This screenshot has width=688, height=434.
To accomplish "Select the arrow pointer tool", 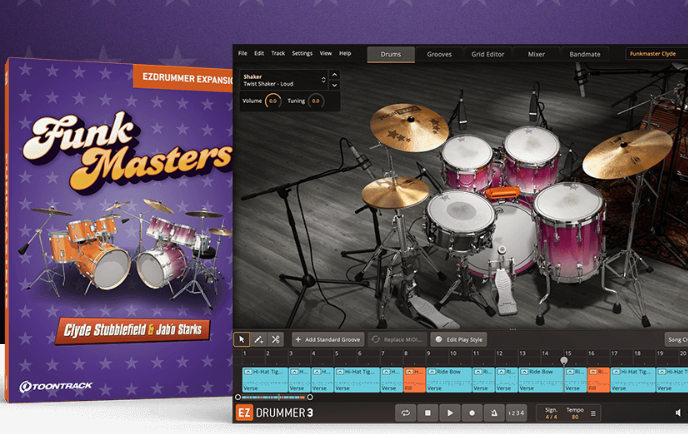I will pyautogui.click(x=241, y=339).
